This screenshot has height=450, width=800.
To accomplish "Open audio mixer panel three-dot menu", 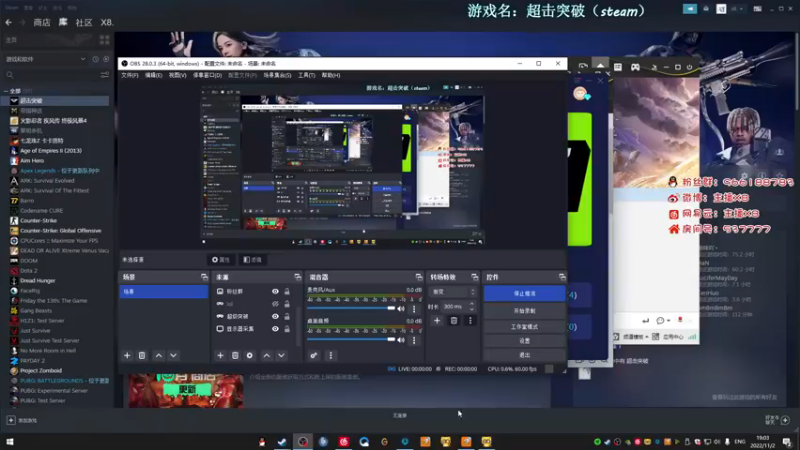I will (331, 355).
